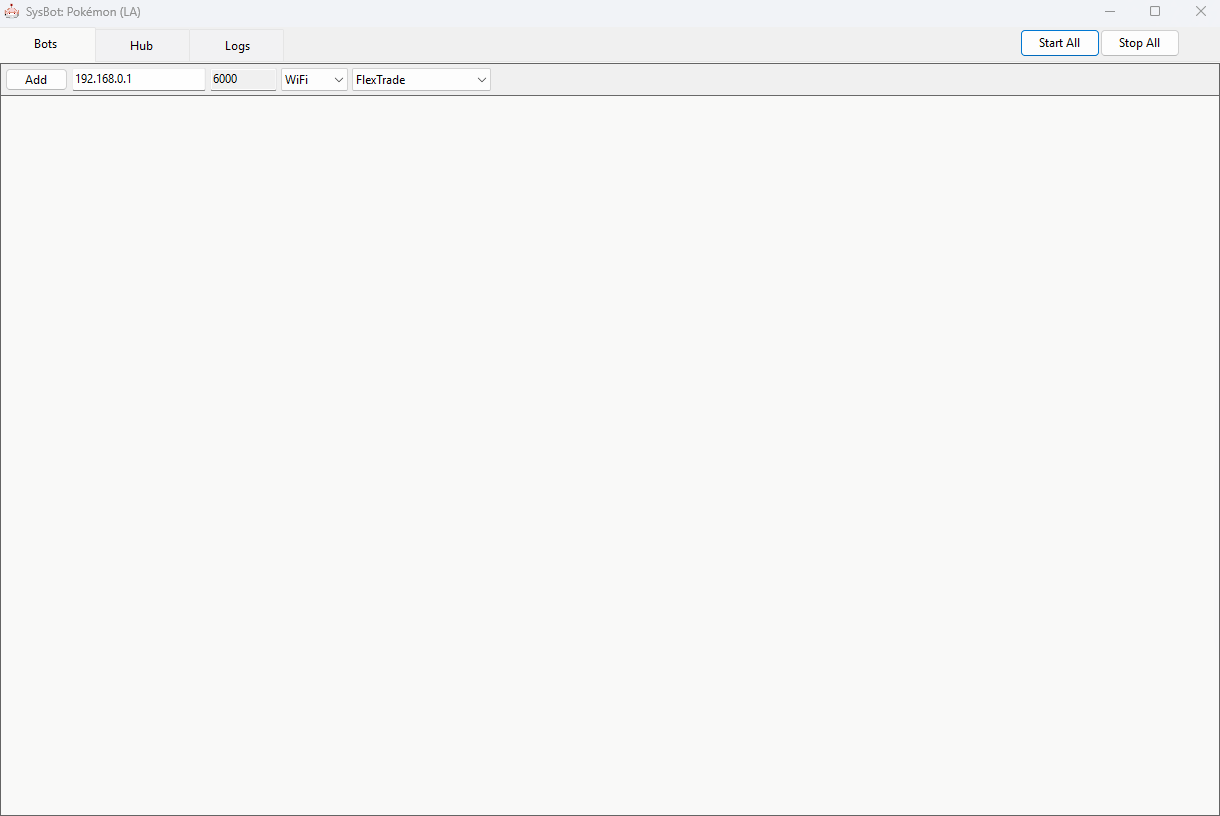Expand the arrow on the WiFi selector

pos(339,79)
